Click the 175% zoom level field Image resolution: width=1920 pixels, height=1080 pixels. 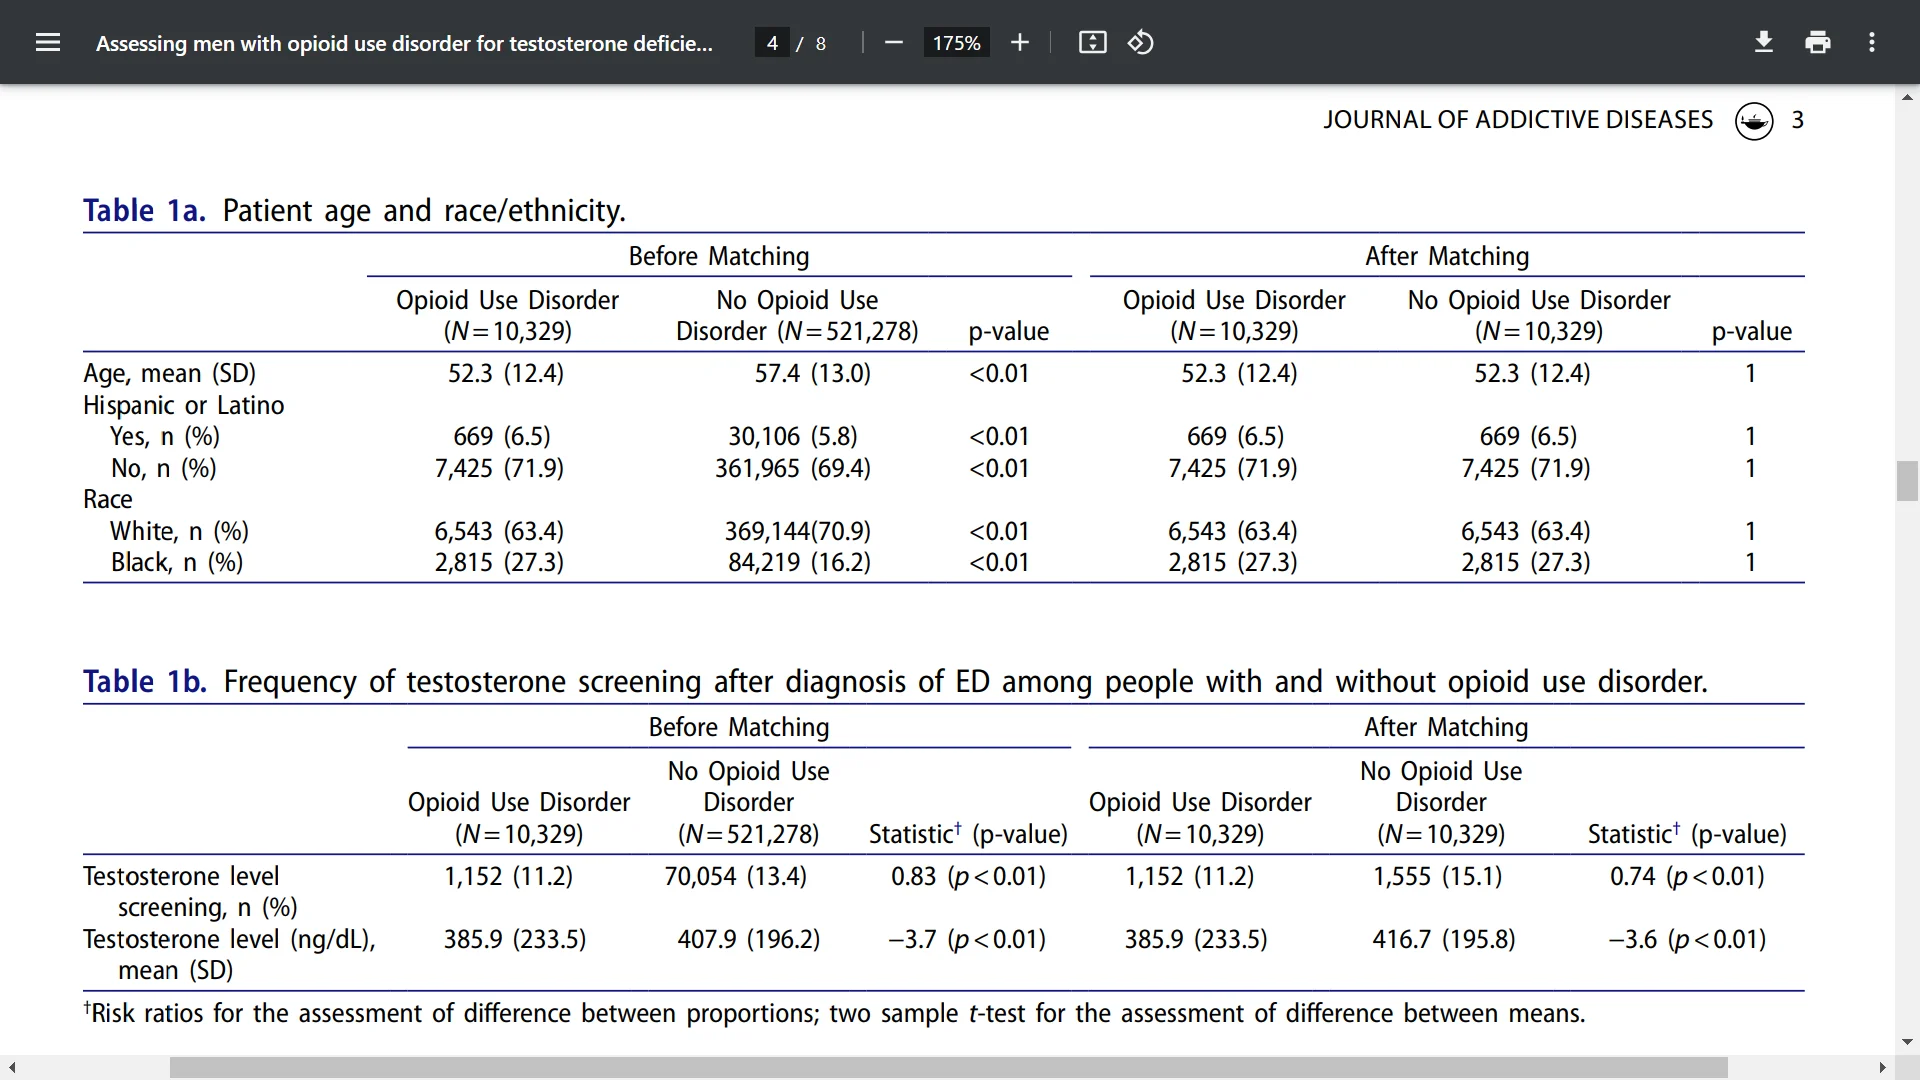coord(956,43)
